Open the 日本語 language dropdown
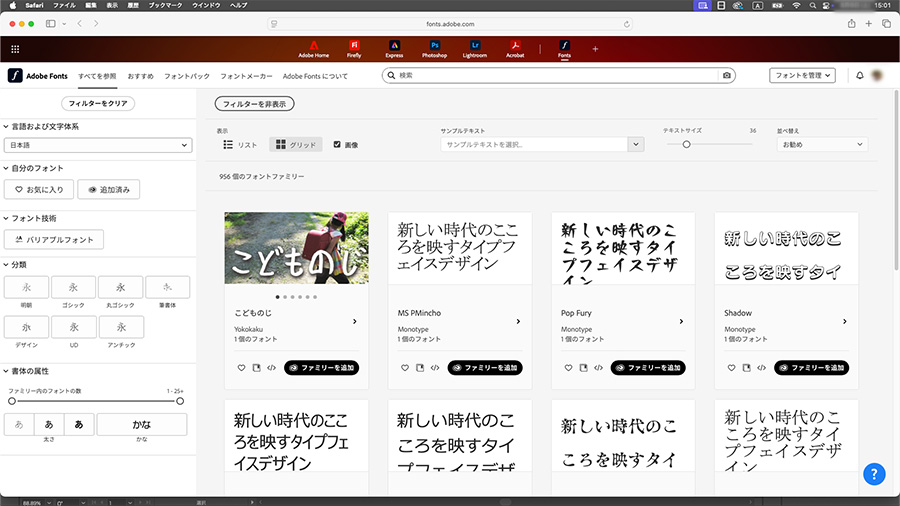The image size is (900, 506). click(x=98, y=145)
